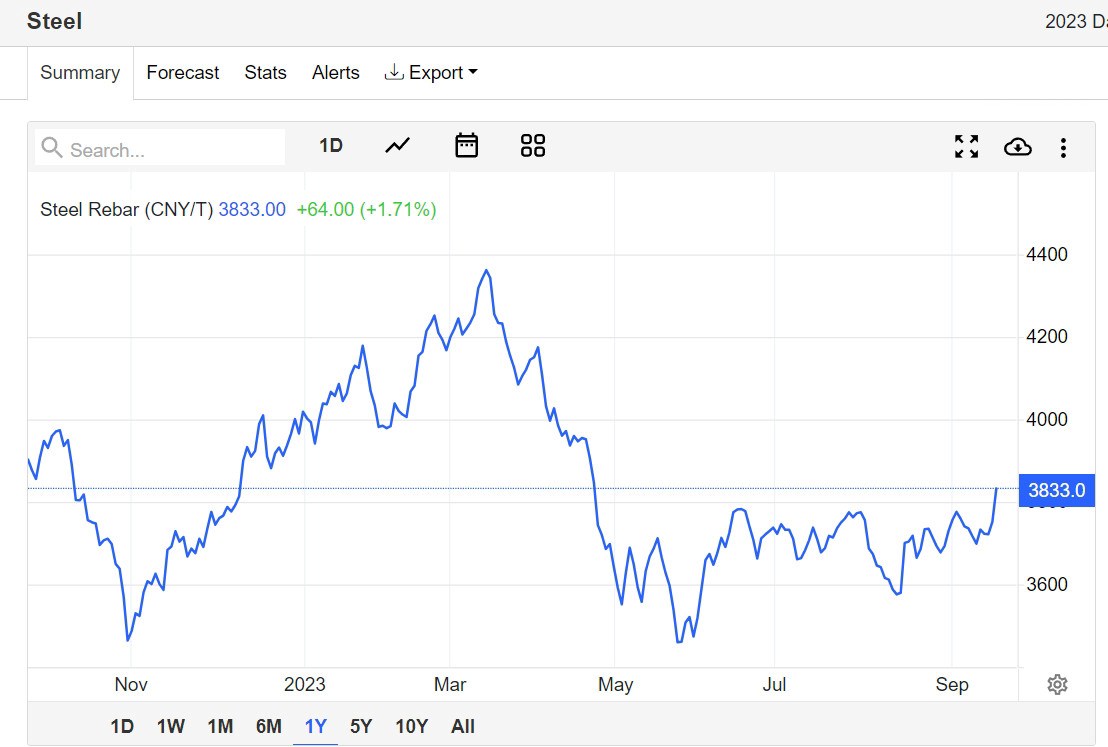The width and height of the screenshot is (1108, 747).
Task: Select the 6M time range
Action: 269,726
